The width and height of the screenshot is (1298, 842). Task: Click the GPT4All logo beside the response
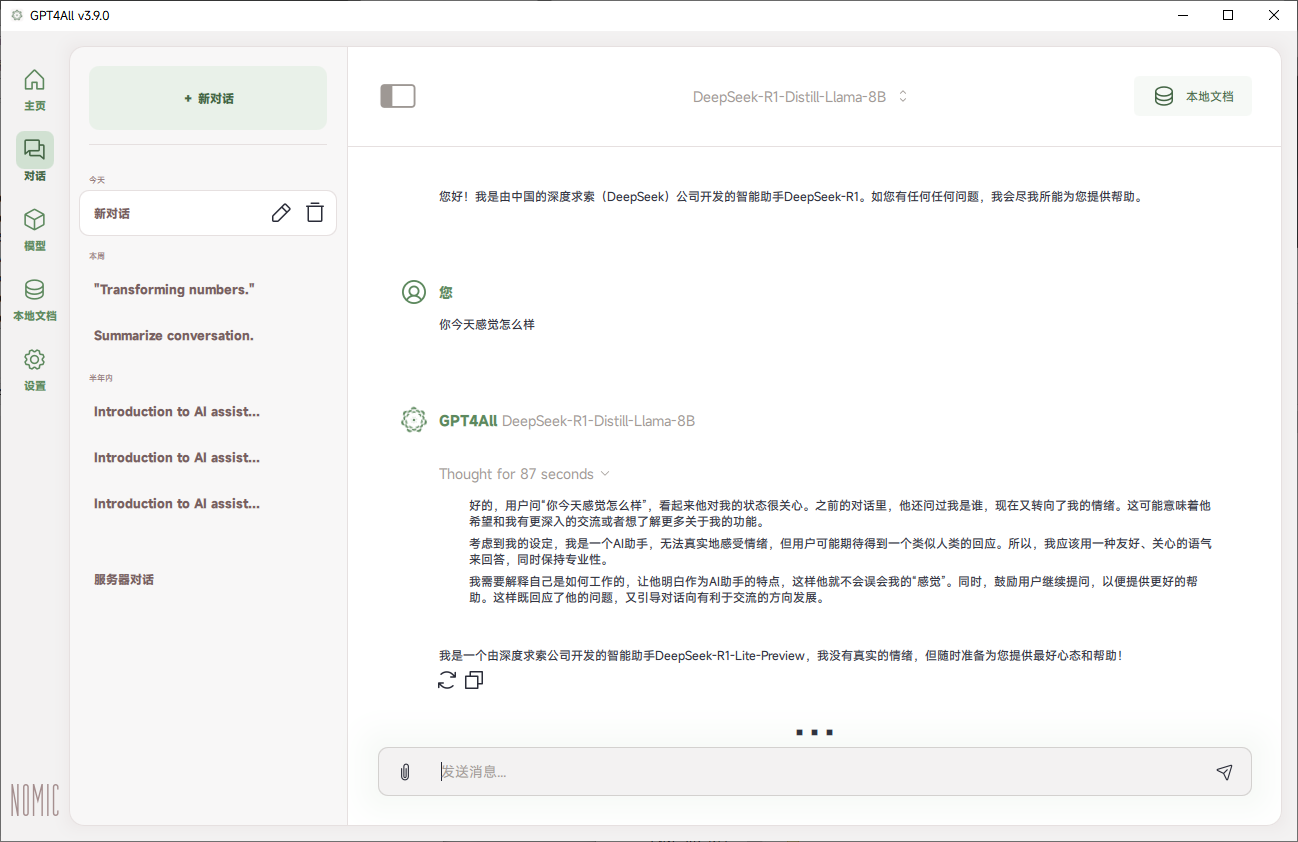pyautogui.click(x=414, y=421)
